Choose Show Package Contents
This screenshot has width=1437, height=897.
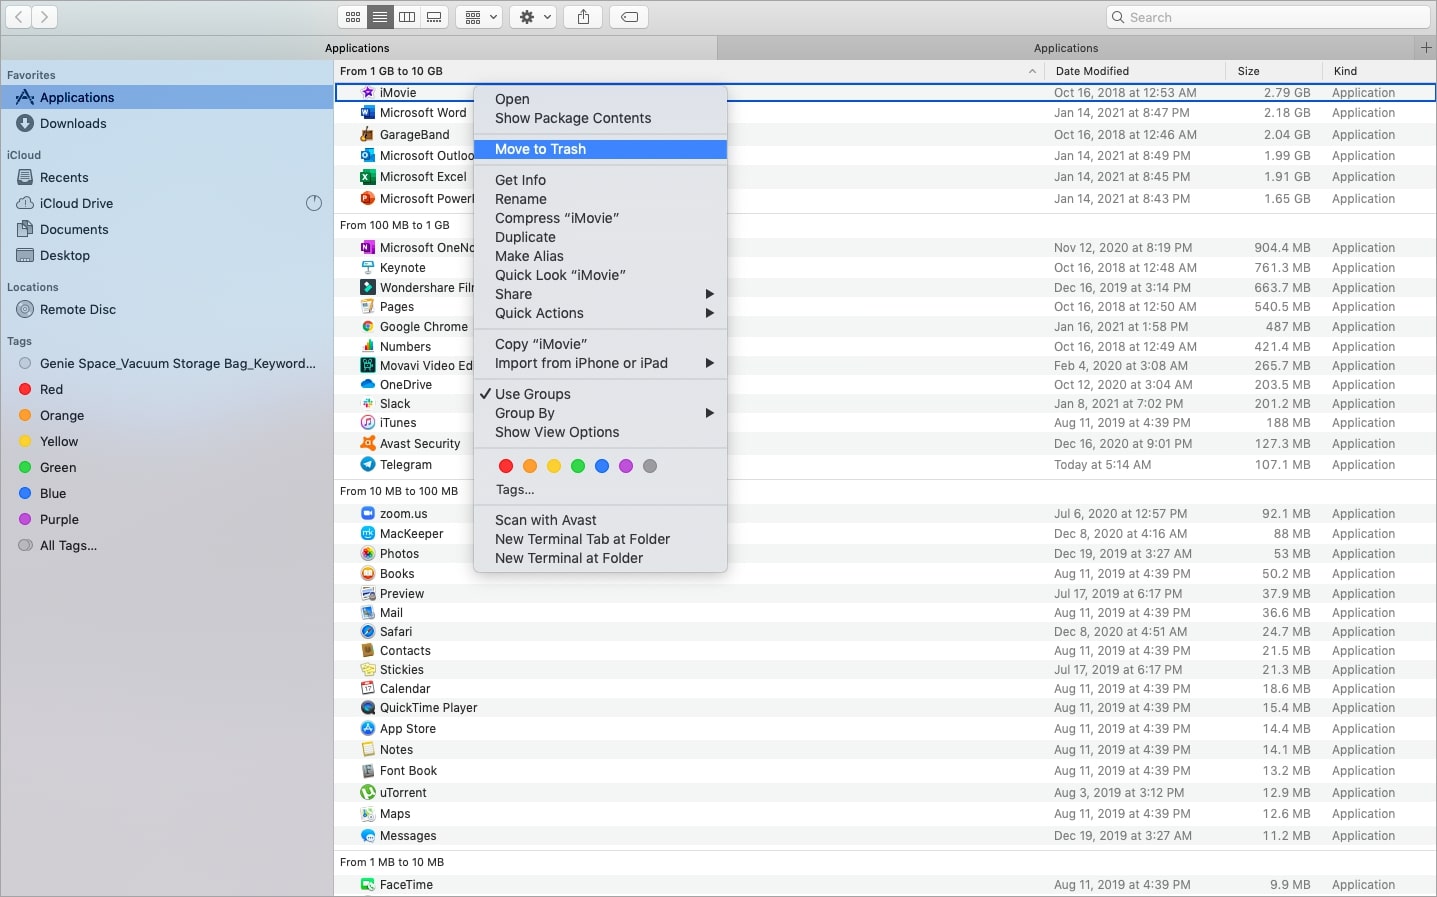point(600,118)
